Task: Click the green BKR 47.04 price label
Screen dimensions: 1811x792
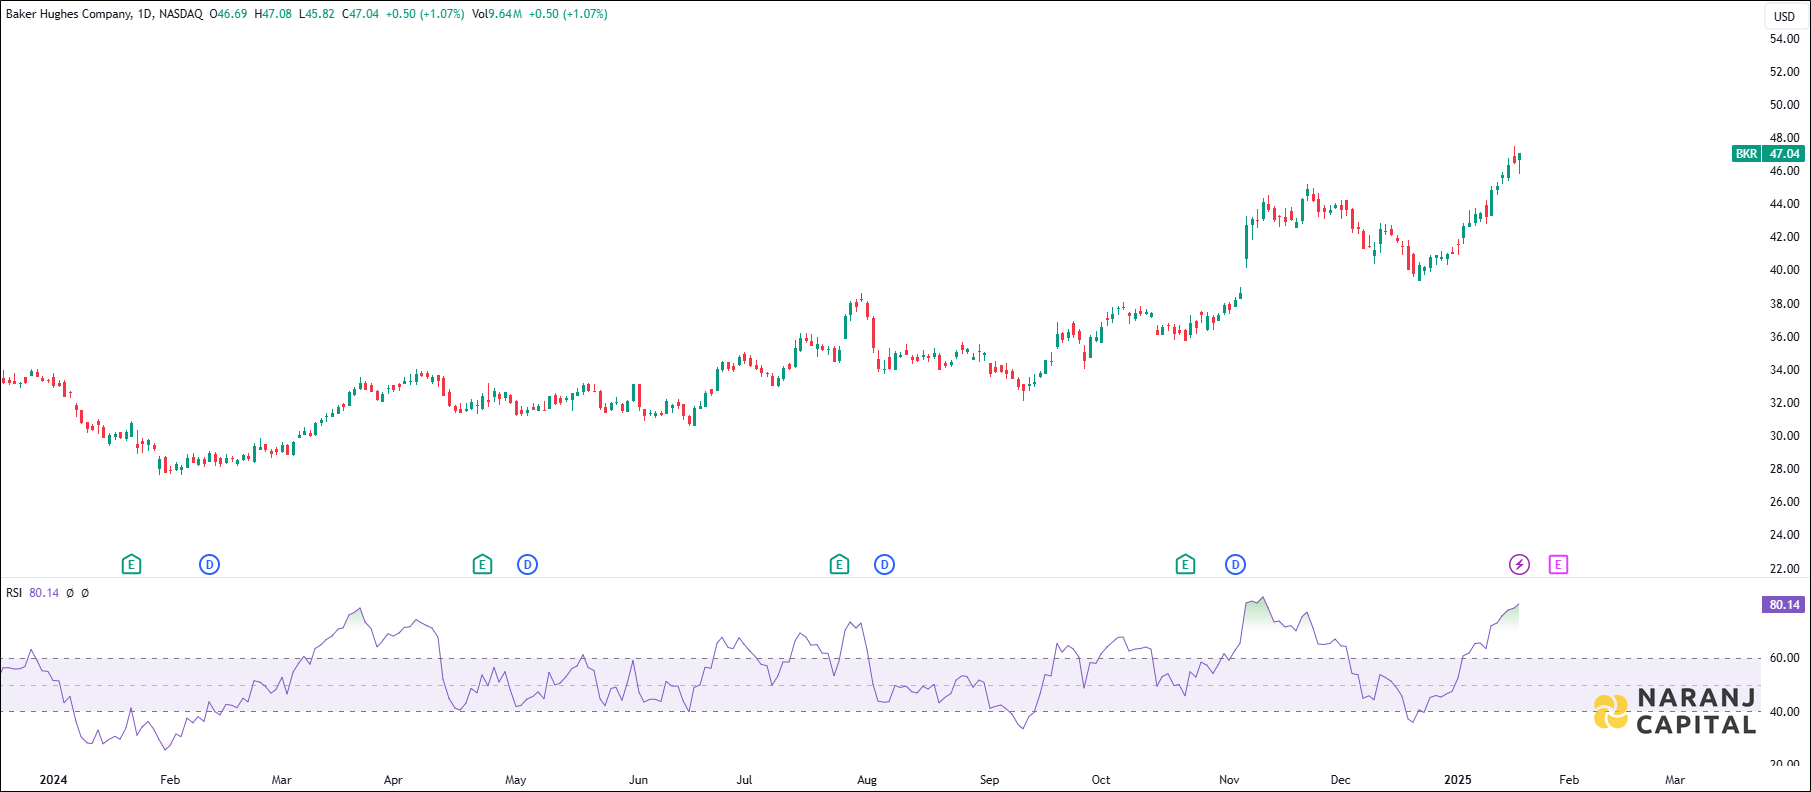Action: pyautogui.click(x=1768, y=154)
